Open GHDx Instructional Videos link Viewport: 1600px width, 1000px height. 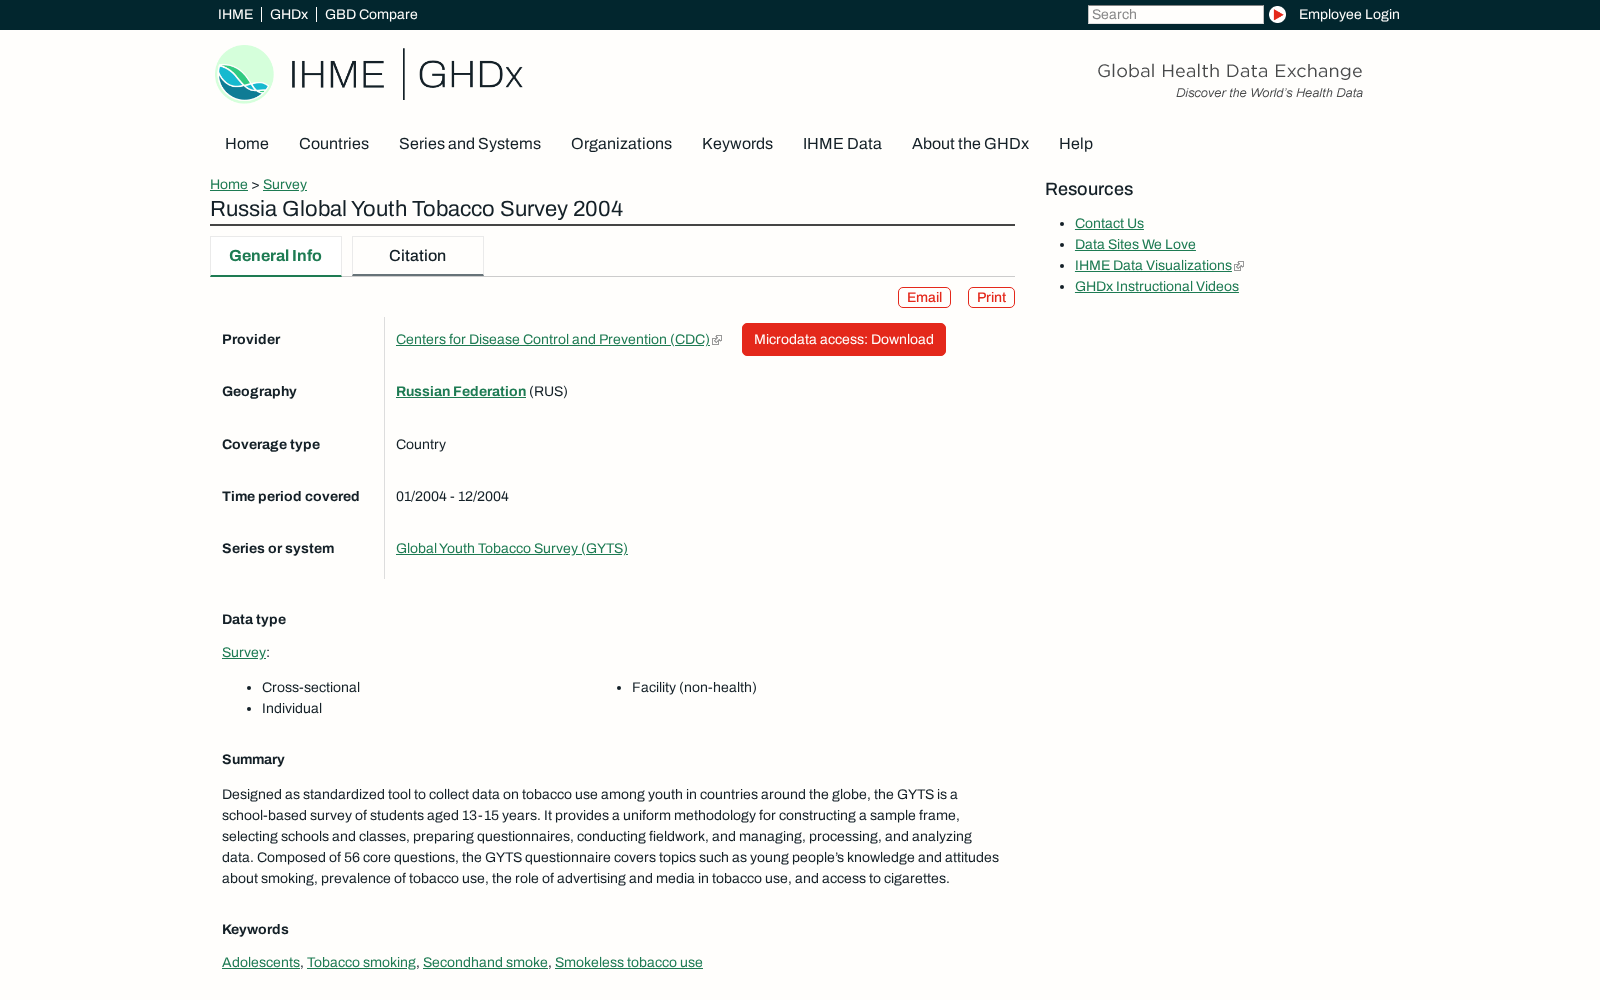(1157, 287)
